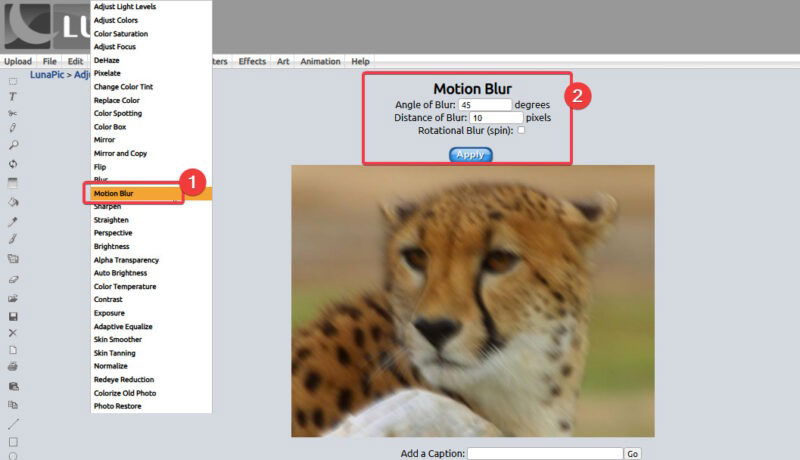Pick the paint bucket fill tool
The height and width of the screenshot is (460, 800).
coord(13,201)
